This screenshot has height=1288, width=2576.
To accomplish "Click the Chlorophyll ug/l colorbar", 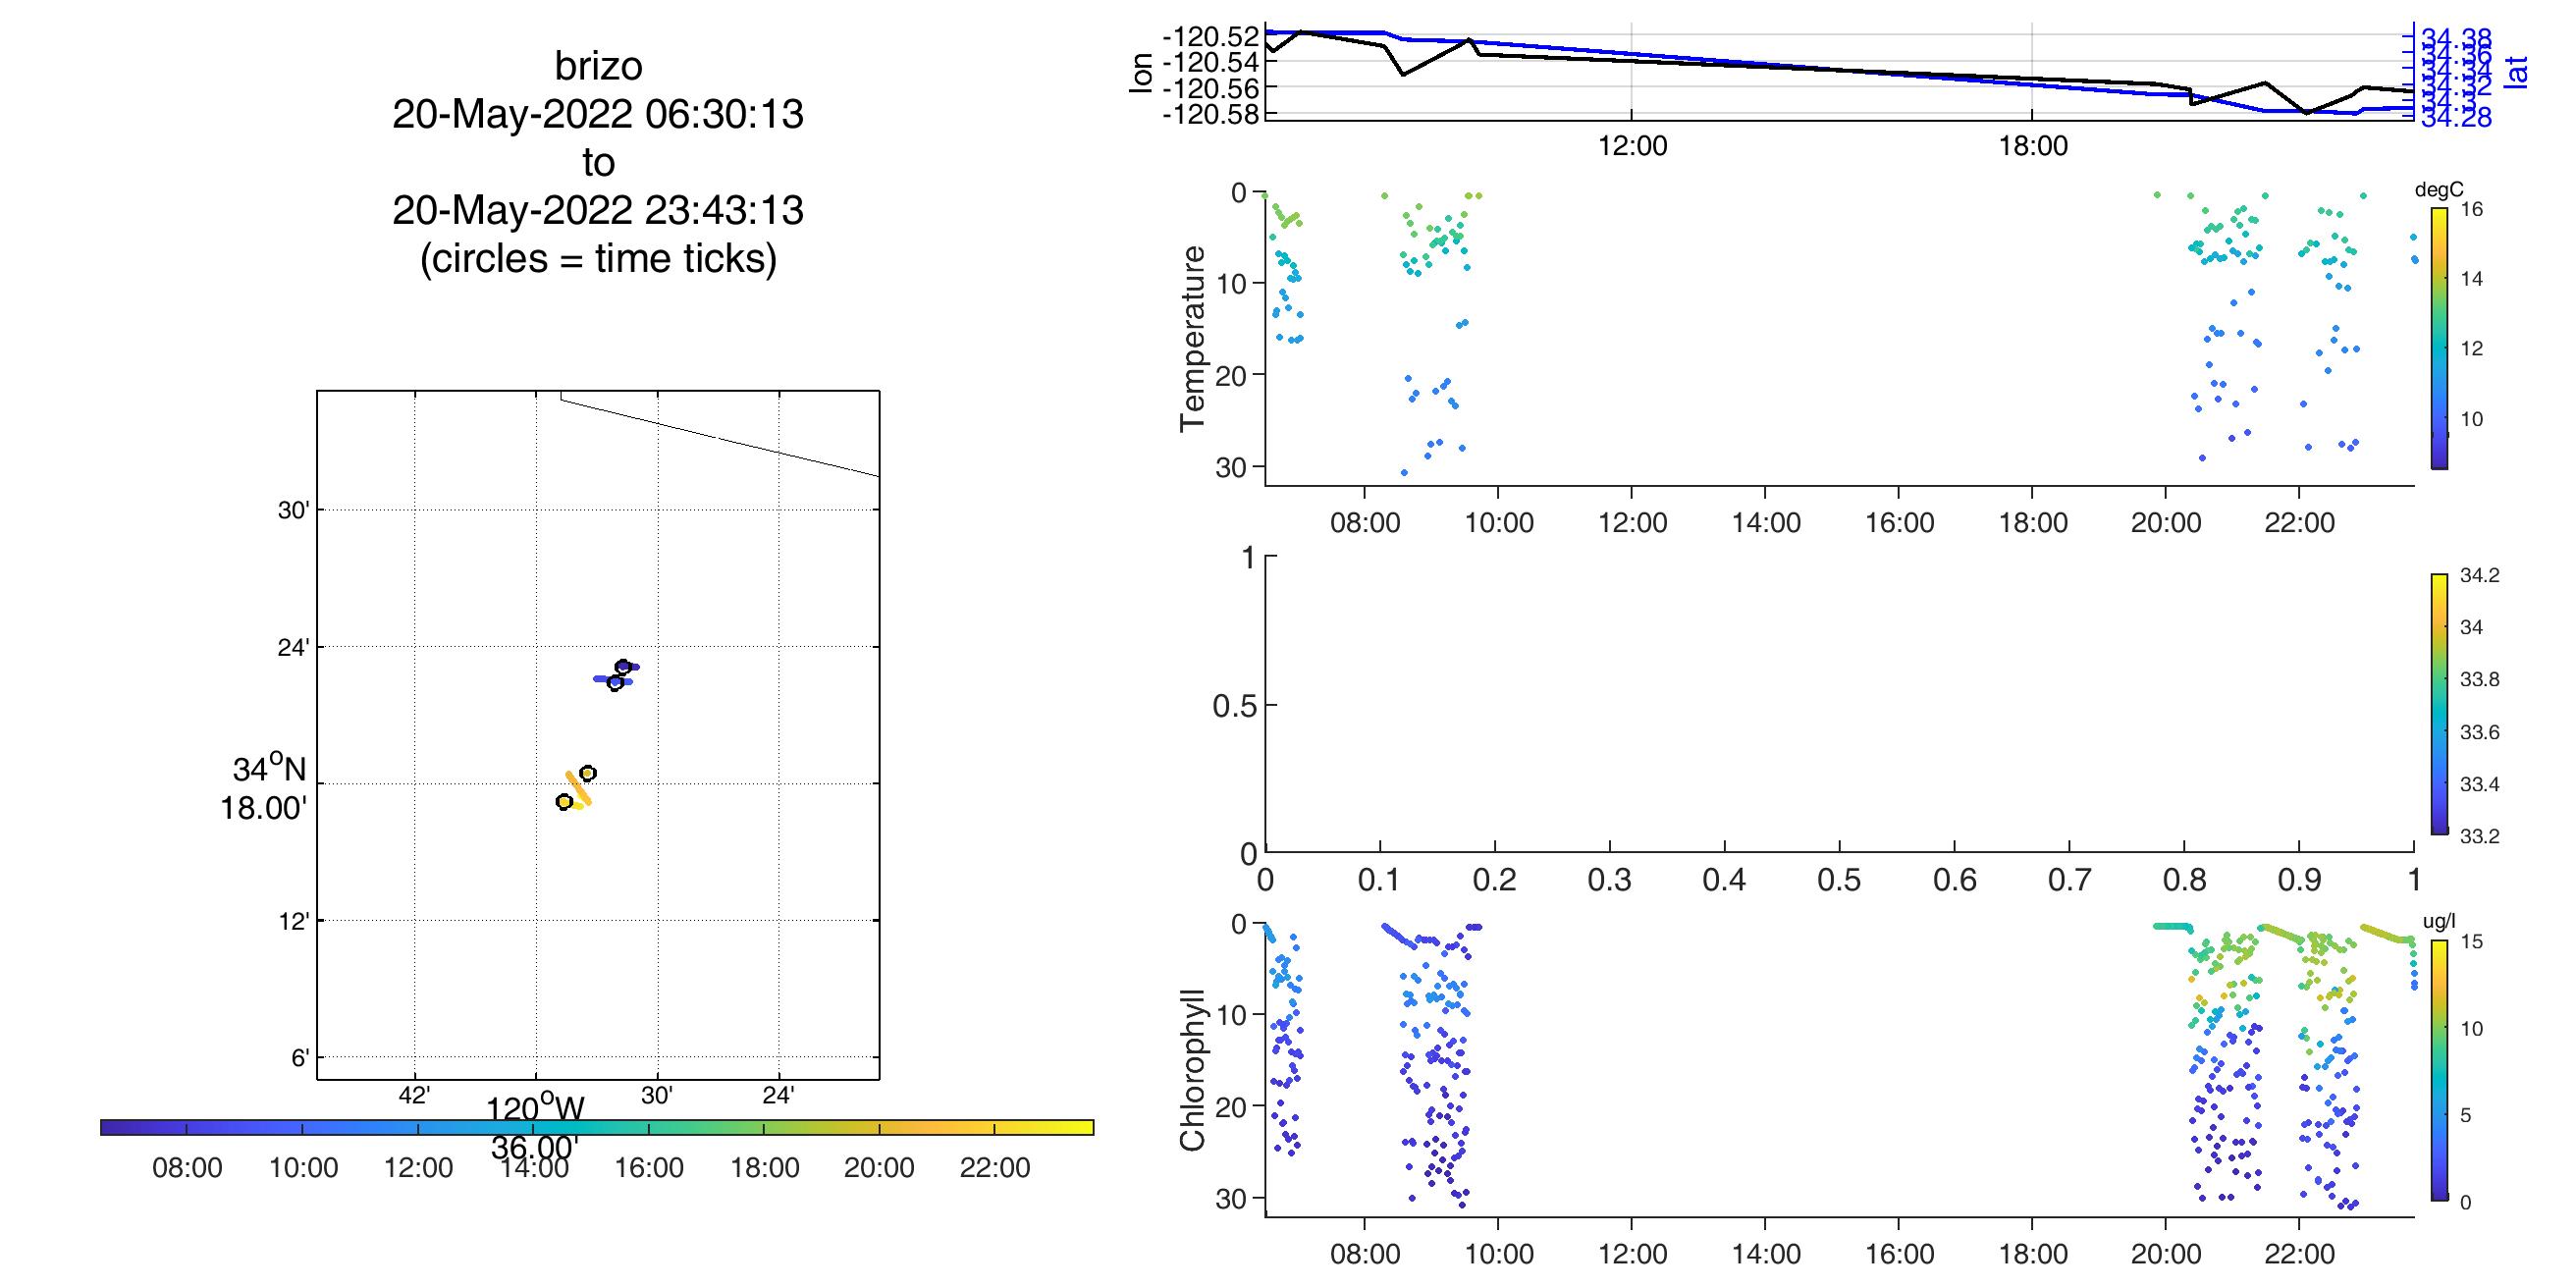I will coord(2440,1070).
